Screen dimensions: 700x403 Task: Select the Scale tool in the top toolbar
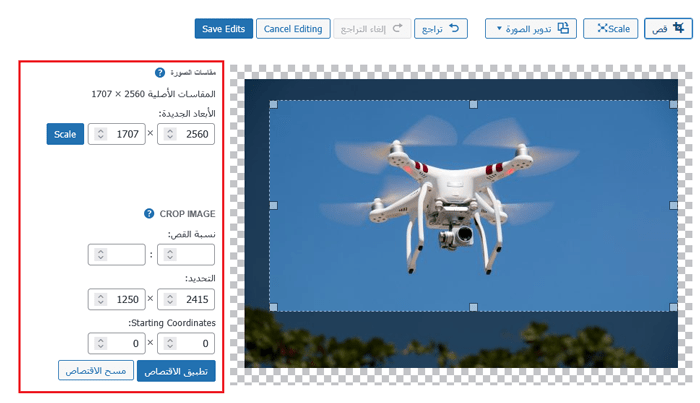tap(611, 29)
